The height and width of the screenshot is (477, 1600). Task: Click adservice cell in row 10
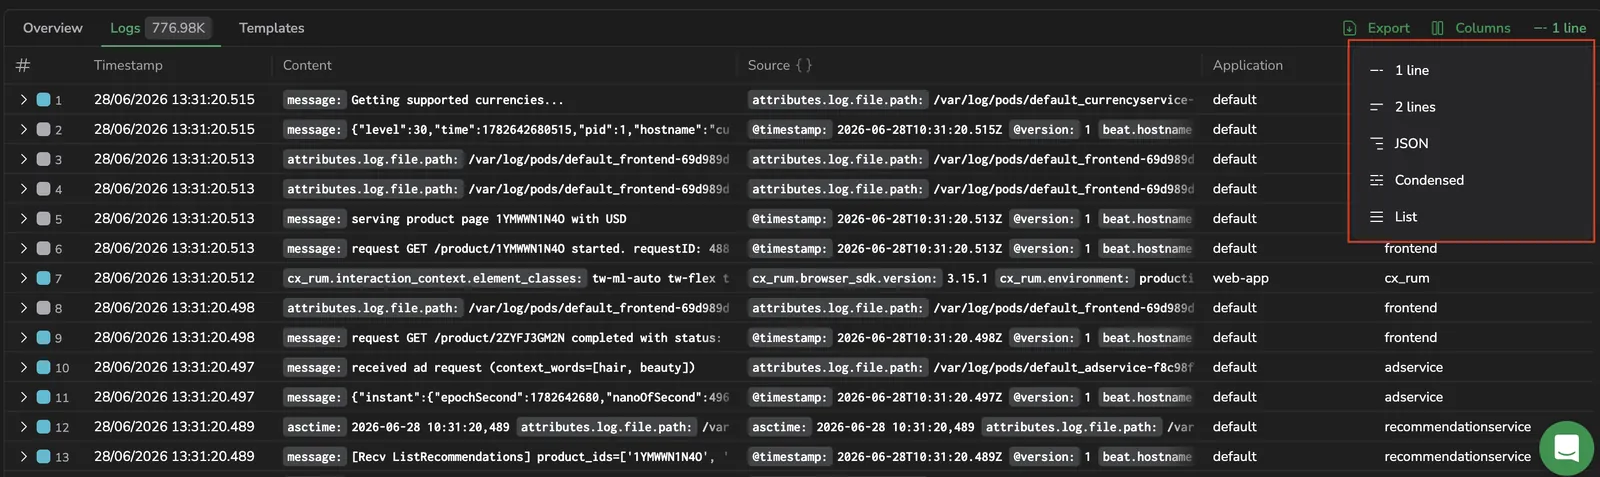click(x=1414, y=367)
